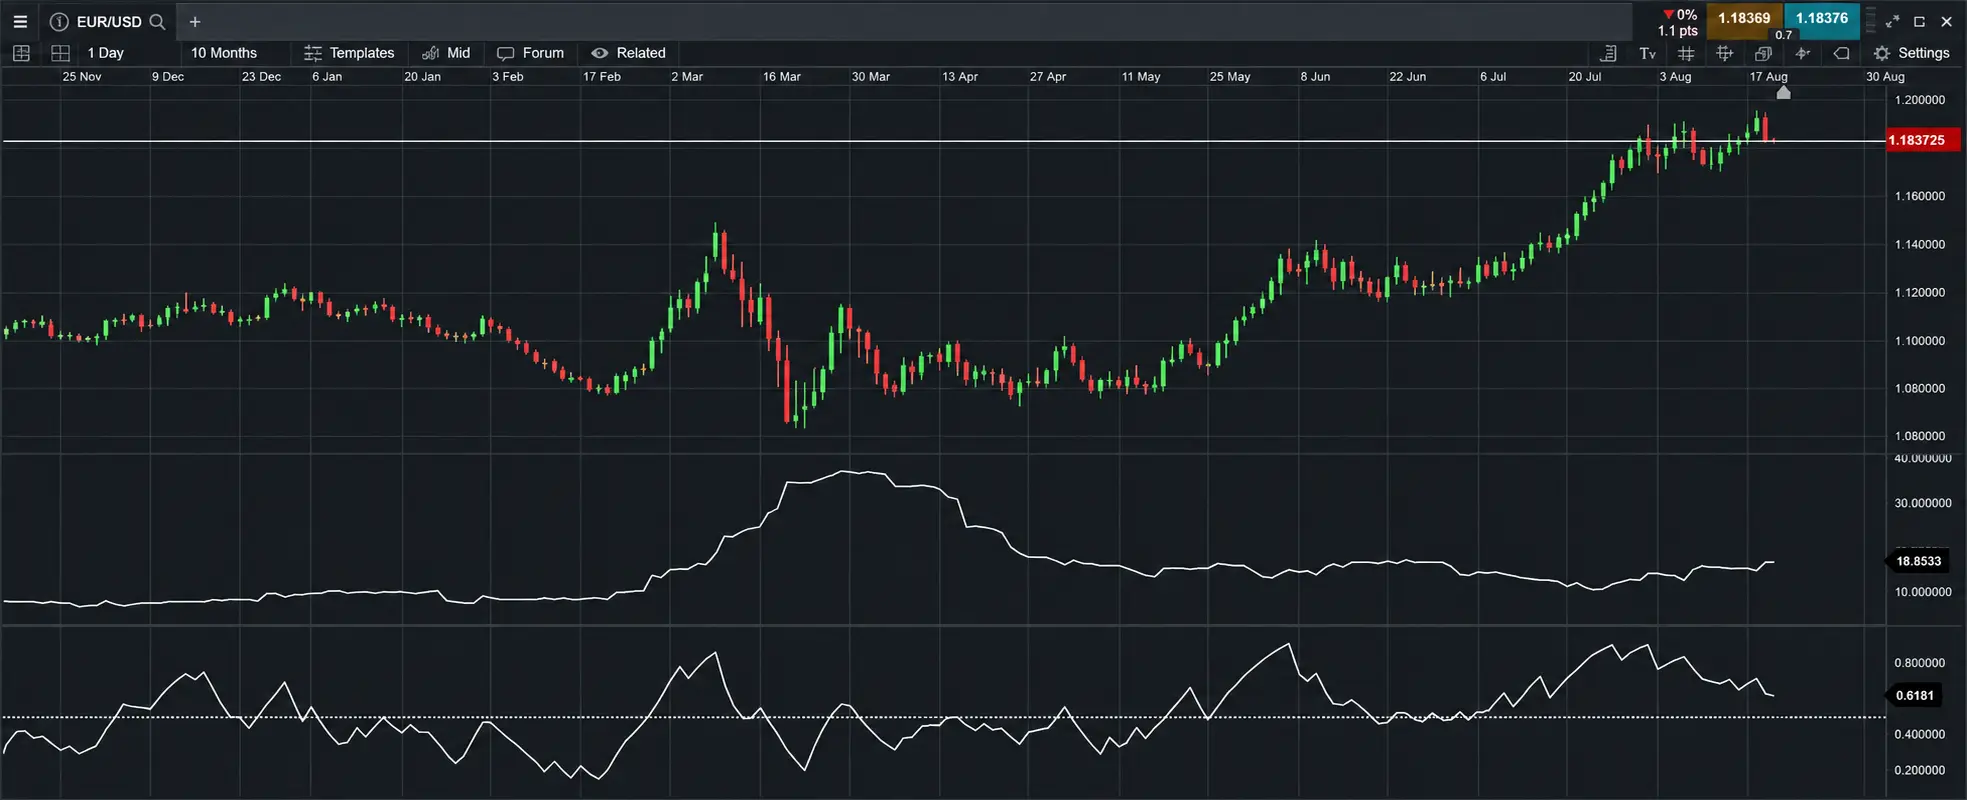Open the Mid price type selector

(x=446, y=53)
